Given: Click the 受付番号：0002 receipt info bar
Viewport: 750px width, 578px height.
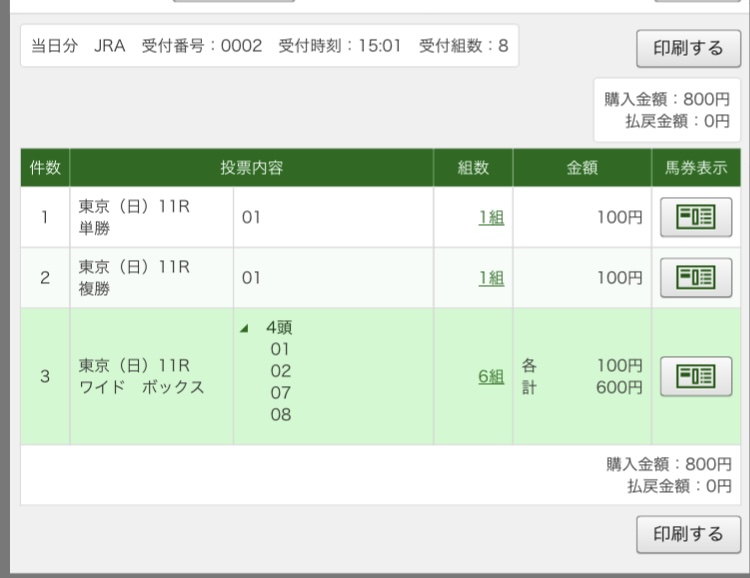Looking at the screenshot, I should click(270, 46).
